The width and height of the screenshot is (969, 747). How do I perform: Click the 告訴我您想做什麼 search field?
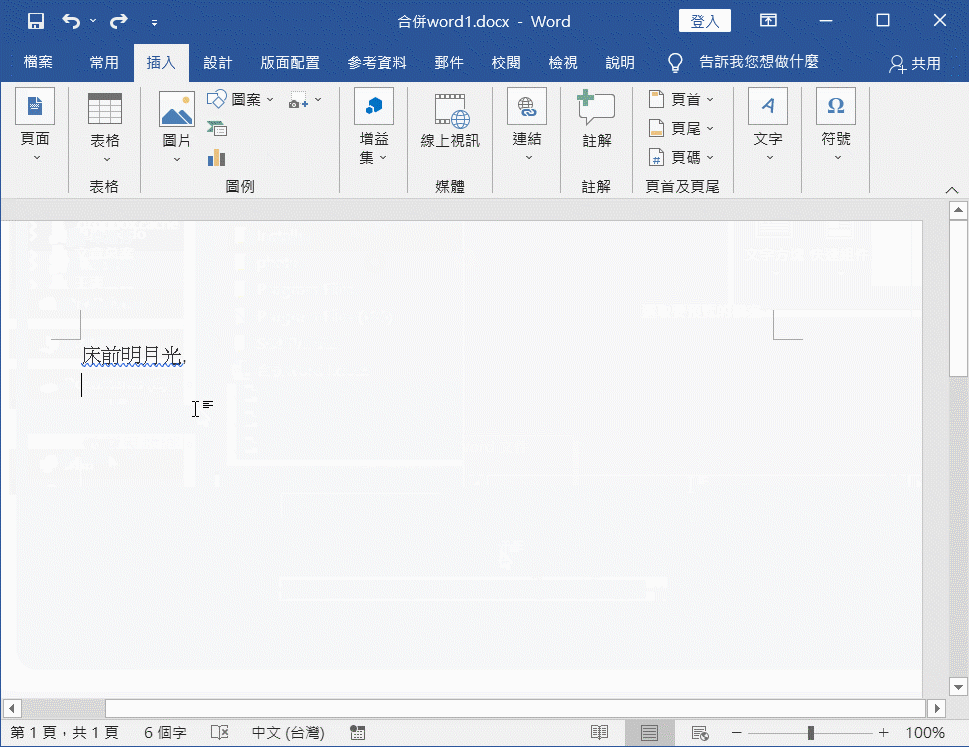click(x=758, y=63)
